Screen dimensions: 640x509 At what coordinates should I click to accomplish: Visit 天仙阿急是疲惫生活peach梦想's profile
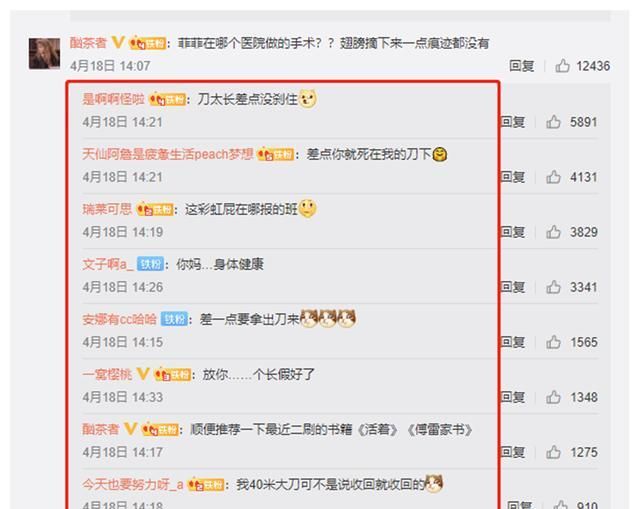pos(168,154)
